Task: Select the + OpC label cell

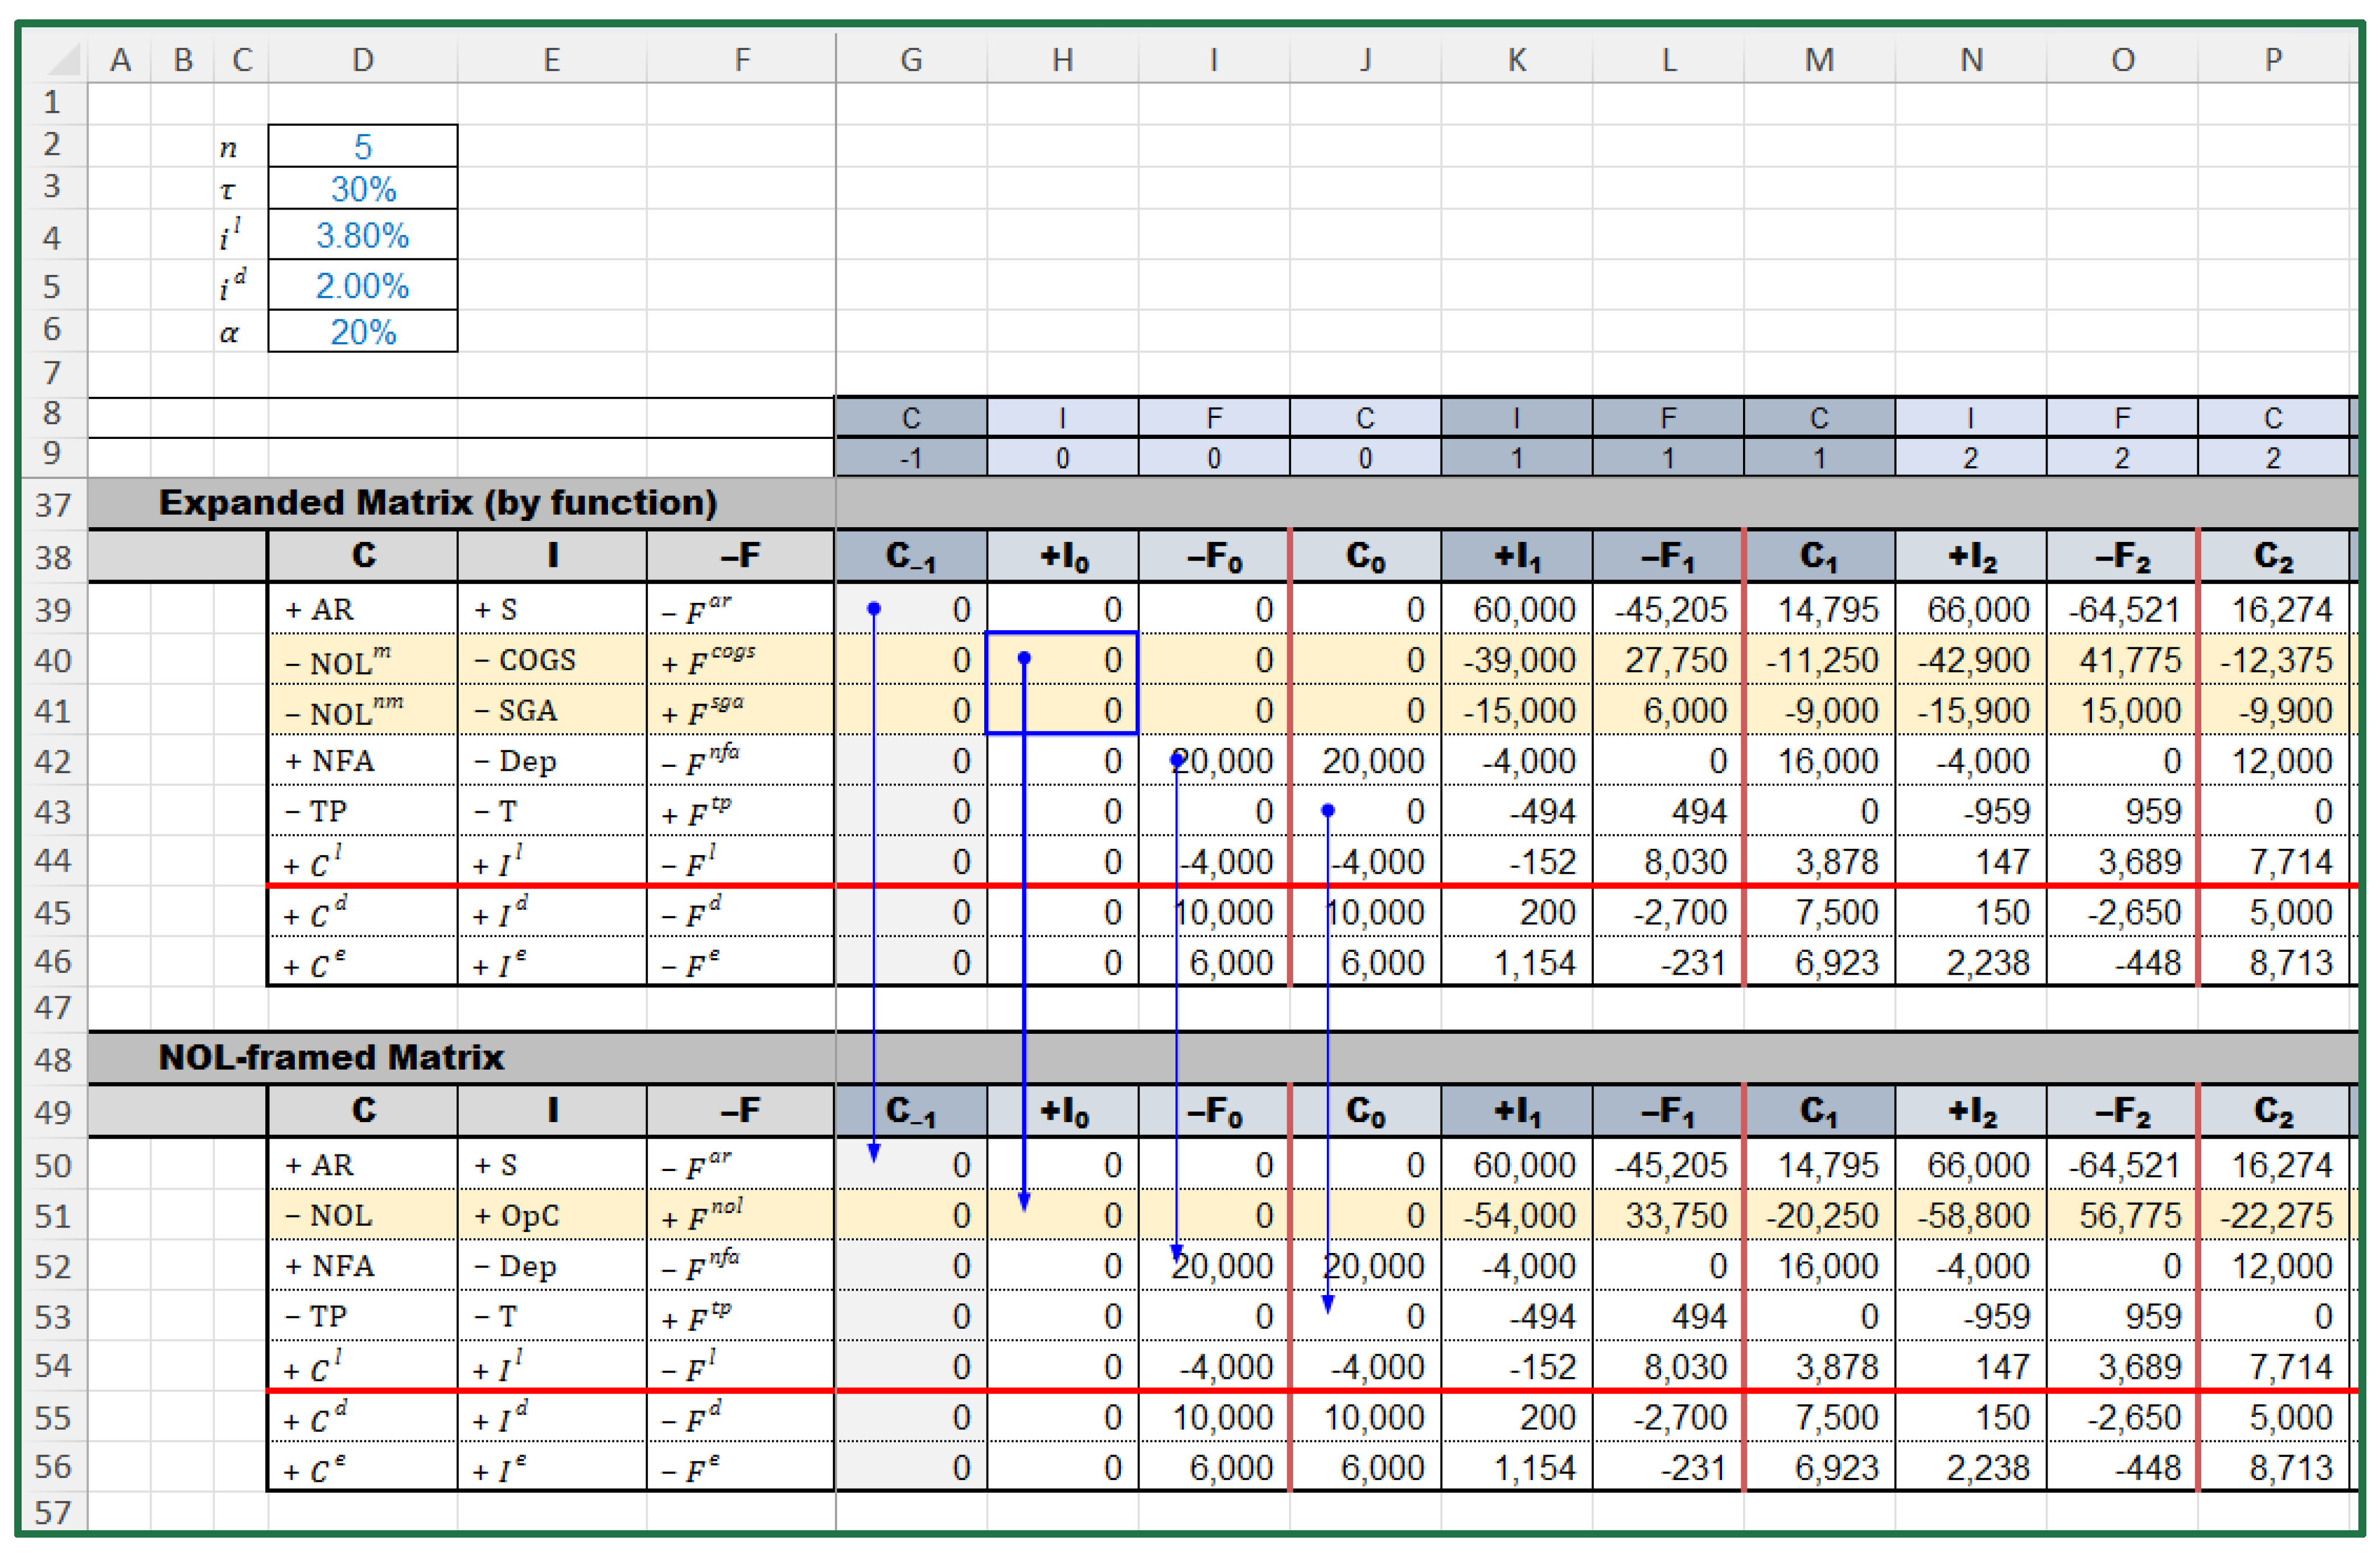Action: click(551, 1216)
